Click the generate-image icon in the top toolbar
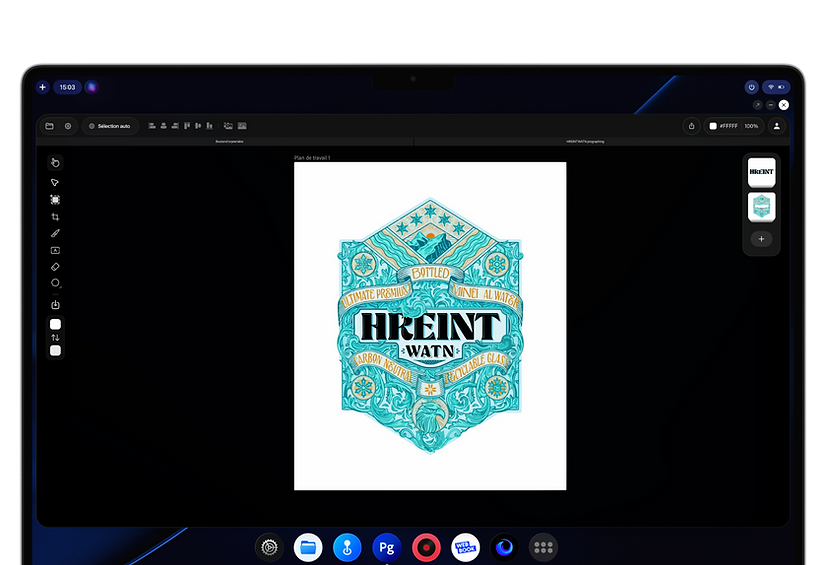This screenshot has width=828, height=565. click(x=228, y=126)
